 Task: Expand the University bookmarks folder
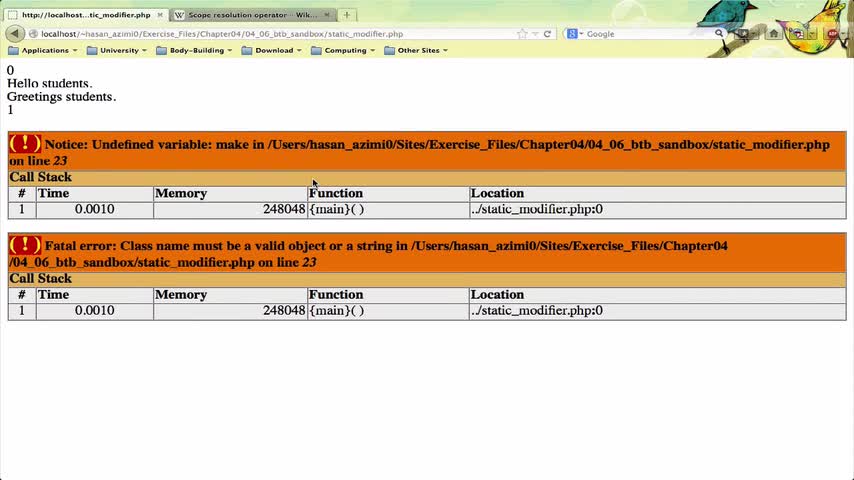point(117,50)
